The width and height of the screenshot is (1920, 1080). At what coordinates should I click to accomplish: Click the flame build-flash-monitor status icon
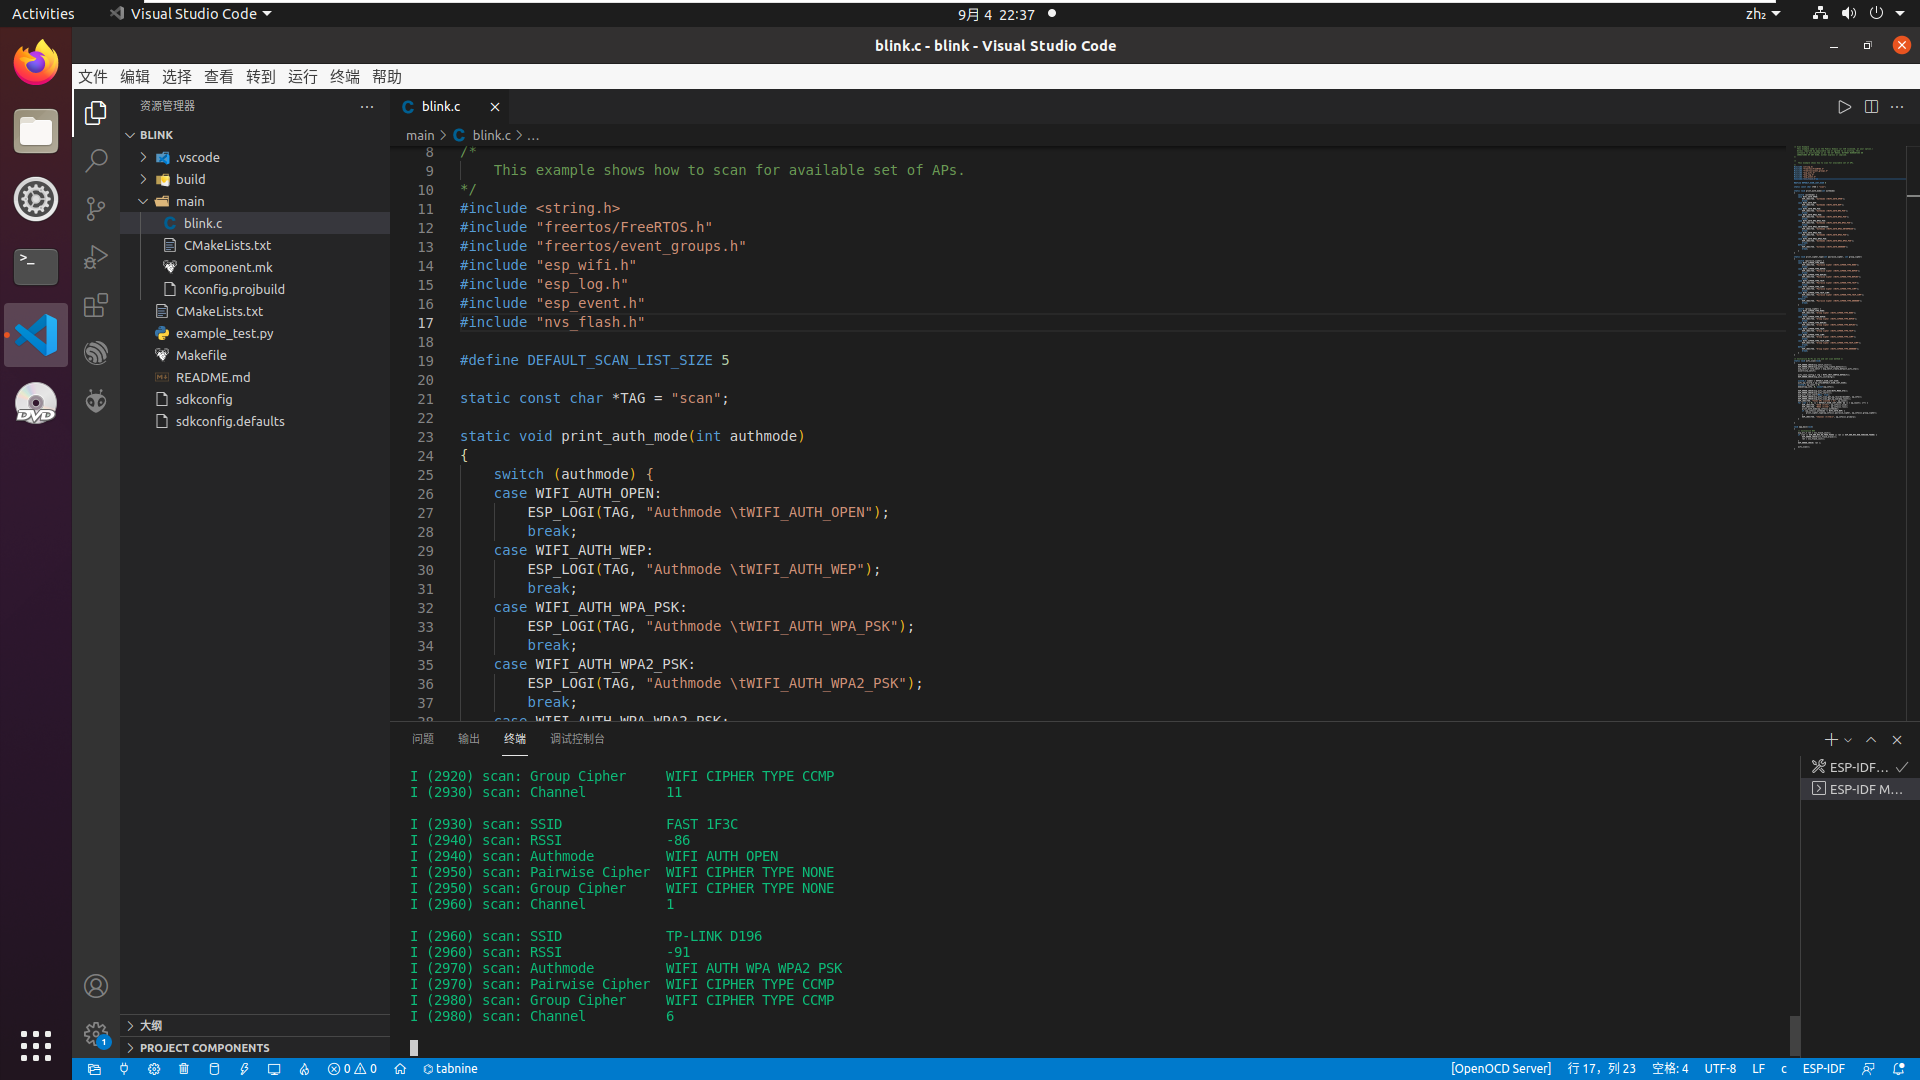pos(304,1069)
